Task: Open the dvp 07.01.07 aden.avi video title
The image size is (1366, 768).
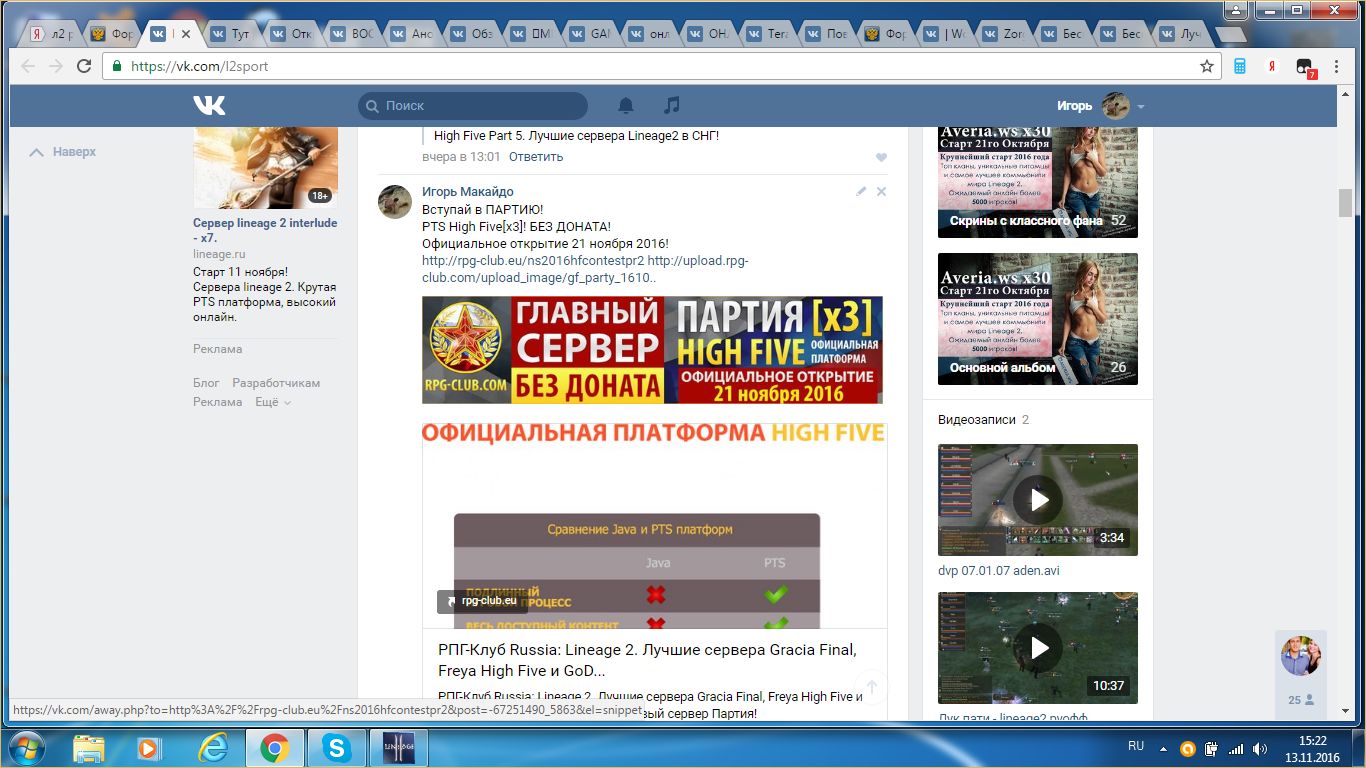Action: (x=999, y=571)
